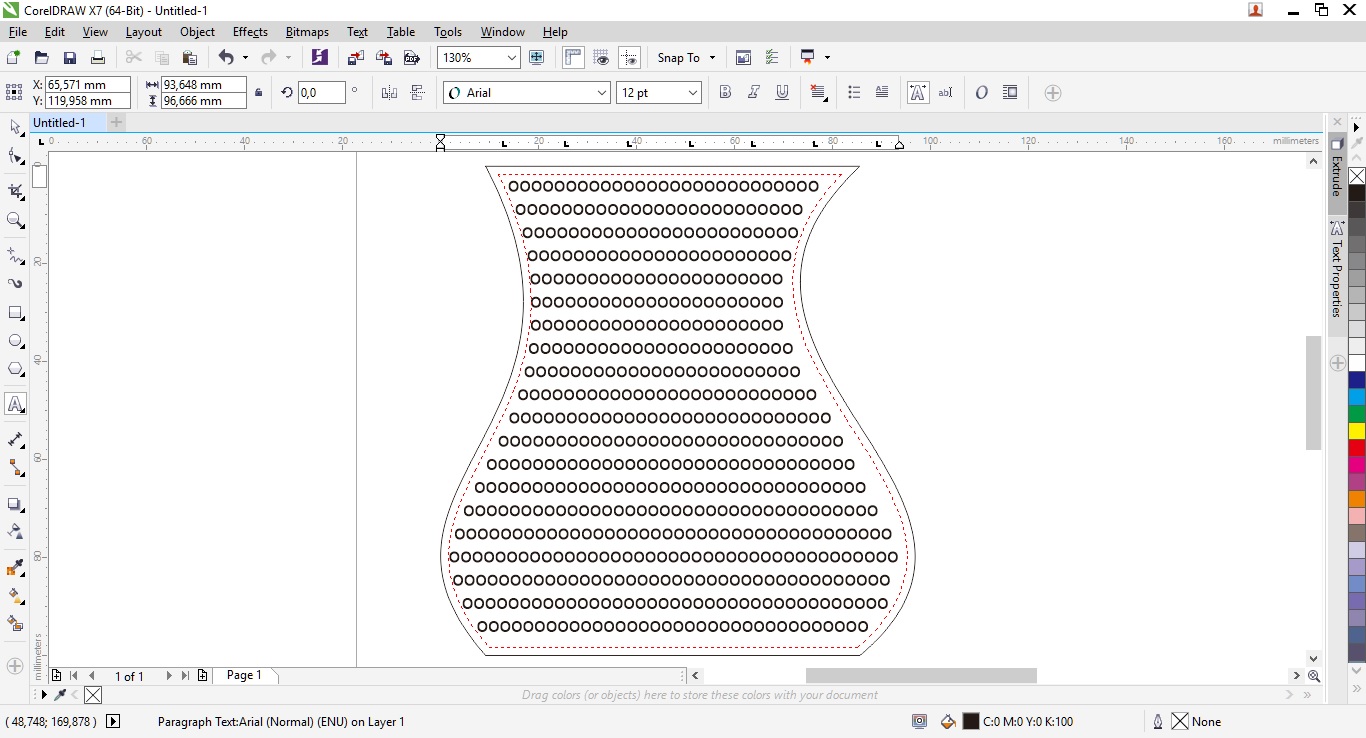Select the Ellipse tool
This screenshot has width=1366, height=738.
tap(15, 341)
